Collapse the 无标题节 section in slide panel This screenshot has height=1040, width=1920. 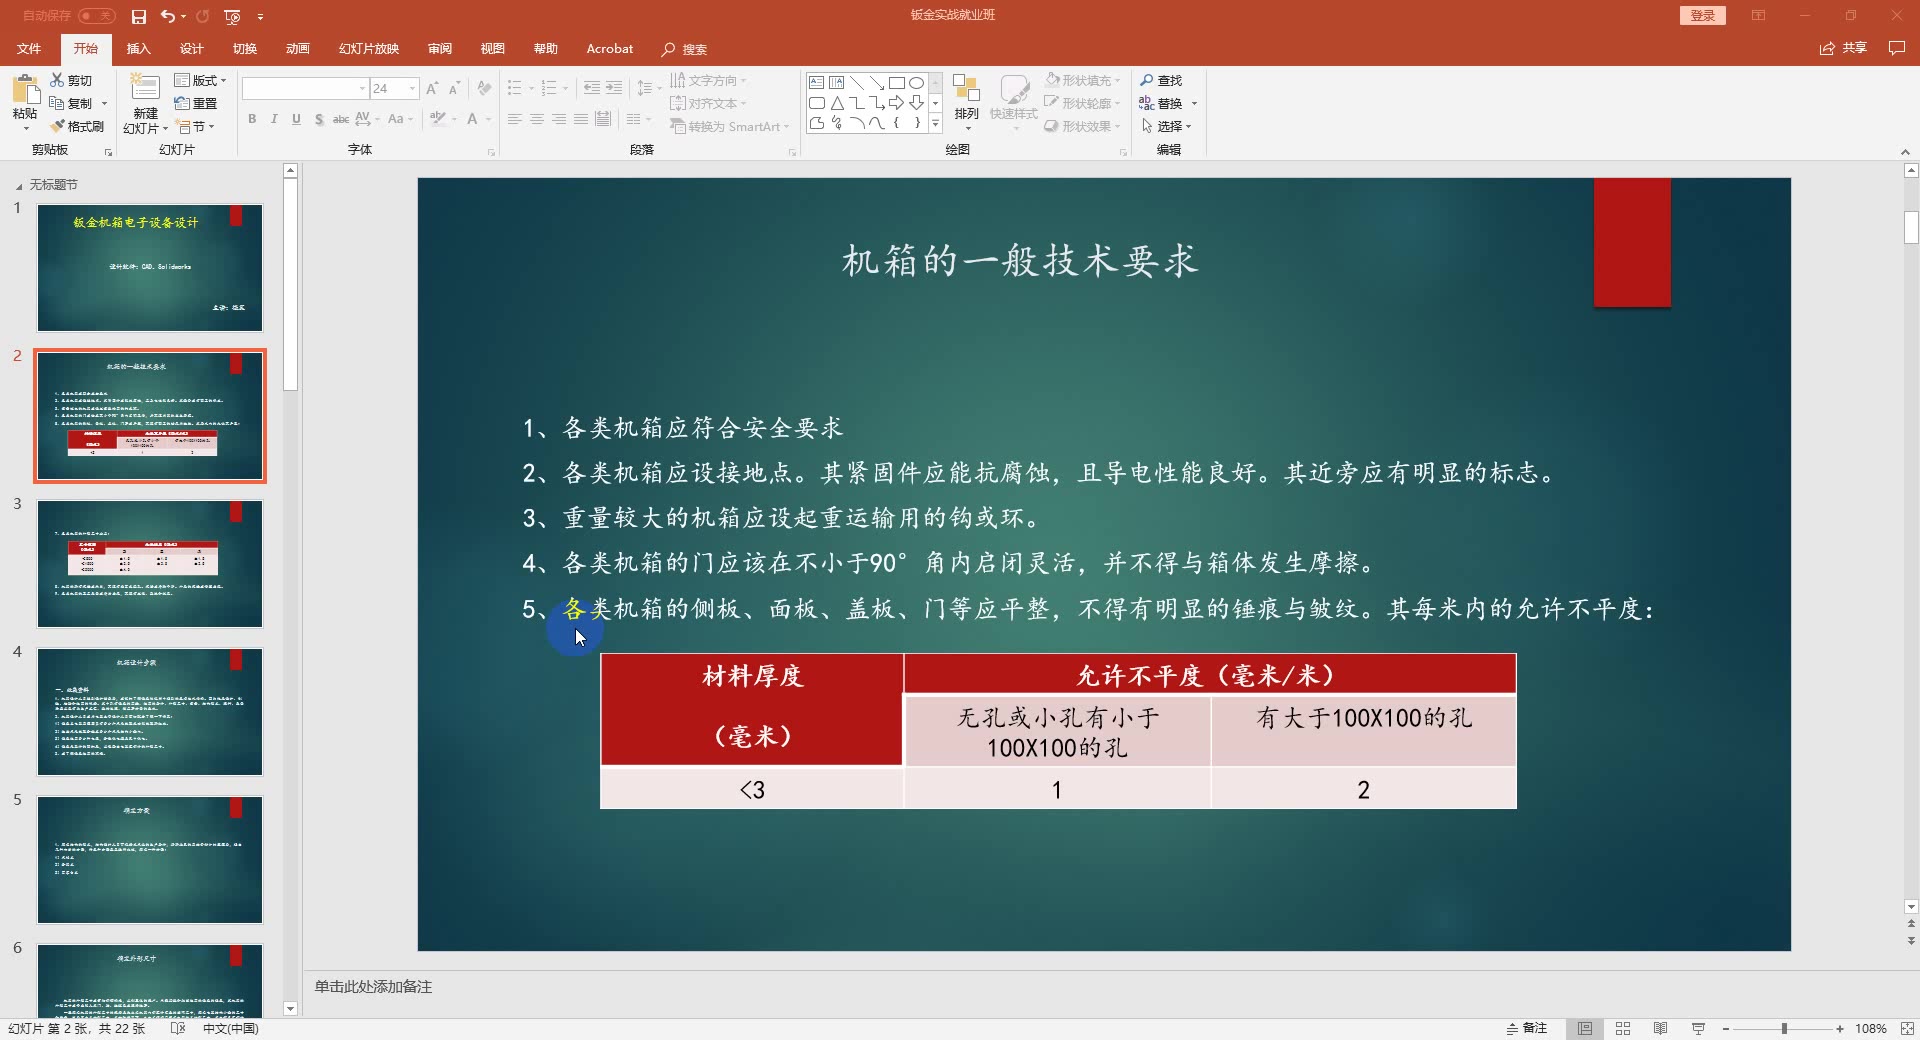point(18,186)
